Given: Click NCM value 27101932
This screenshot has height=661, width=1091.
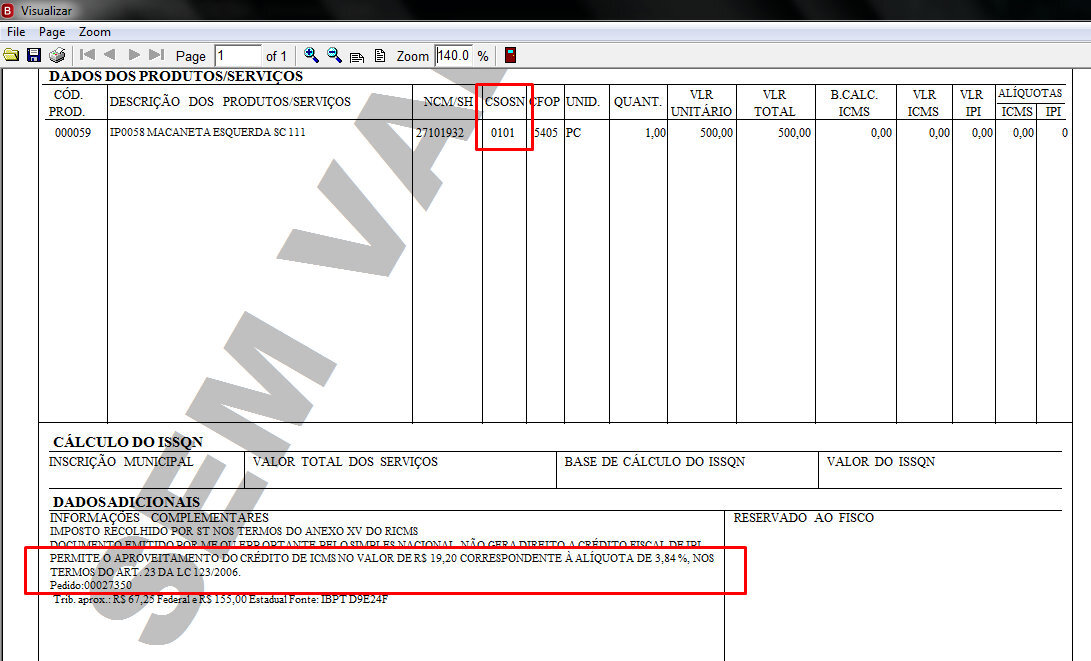Looking at the screenshot, I should click(x=440, y=133).
